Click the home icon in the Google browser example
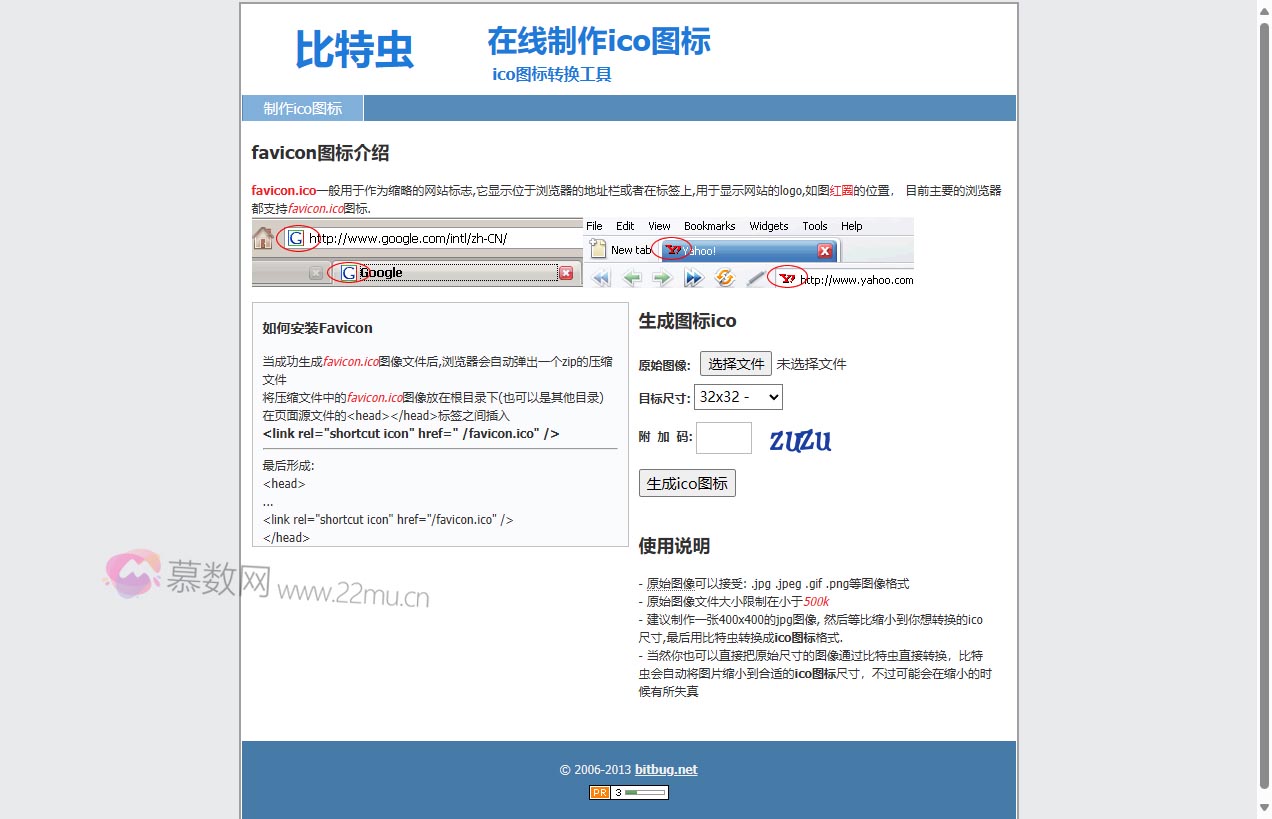The width and height of the screenshot is (1272, 819). 262,238
